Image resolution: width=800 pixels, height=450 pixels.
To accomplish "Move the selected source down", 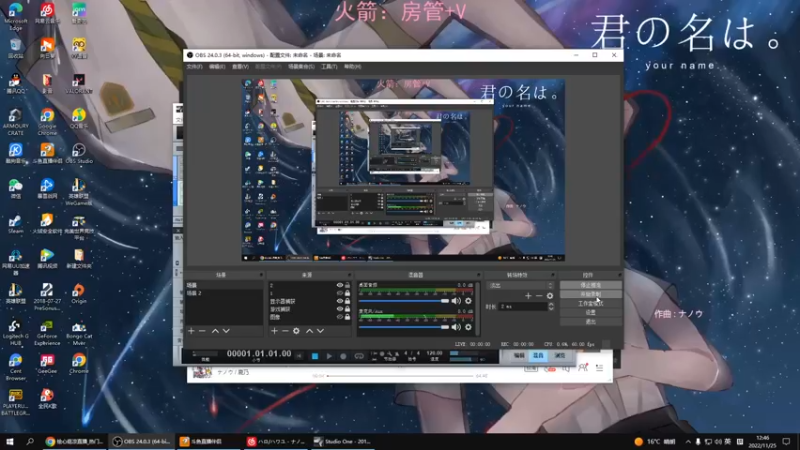I will tap(320, 331).
